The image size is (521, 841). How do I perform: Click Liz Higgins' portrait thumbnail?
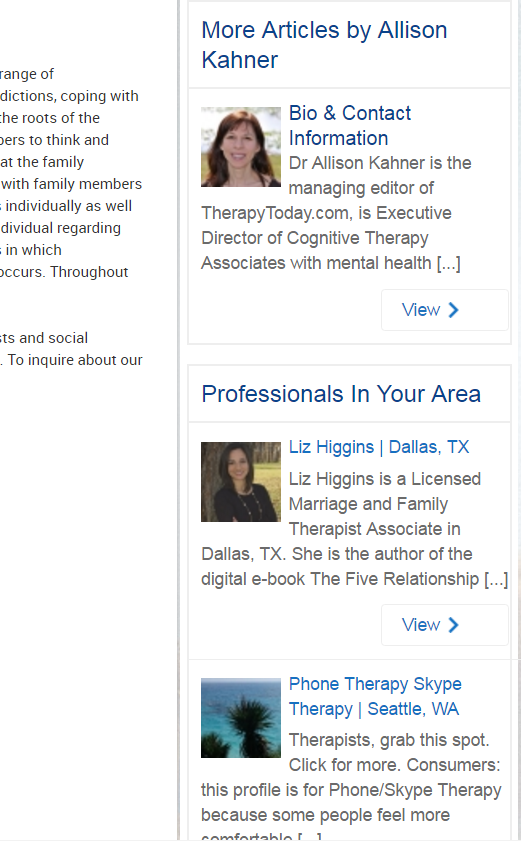(241, 482)
